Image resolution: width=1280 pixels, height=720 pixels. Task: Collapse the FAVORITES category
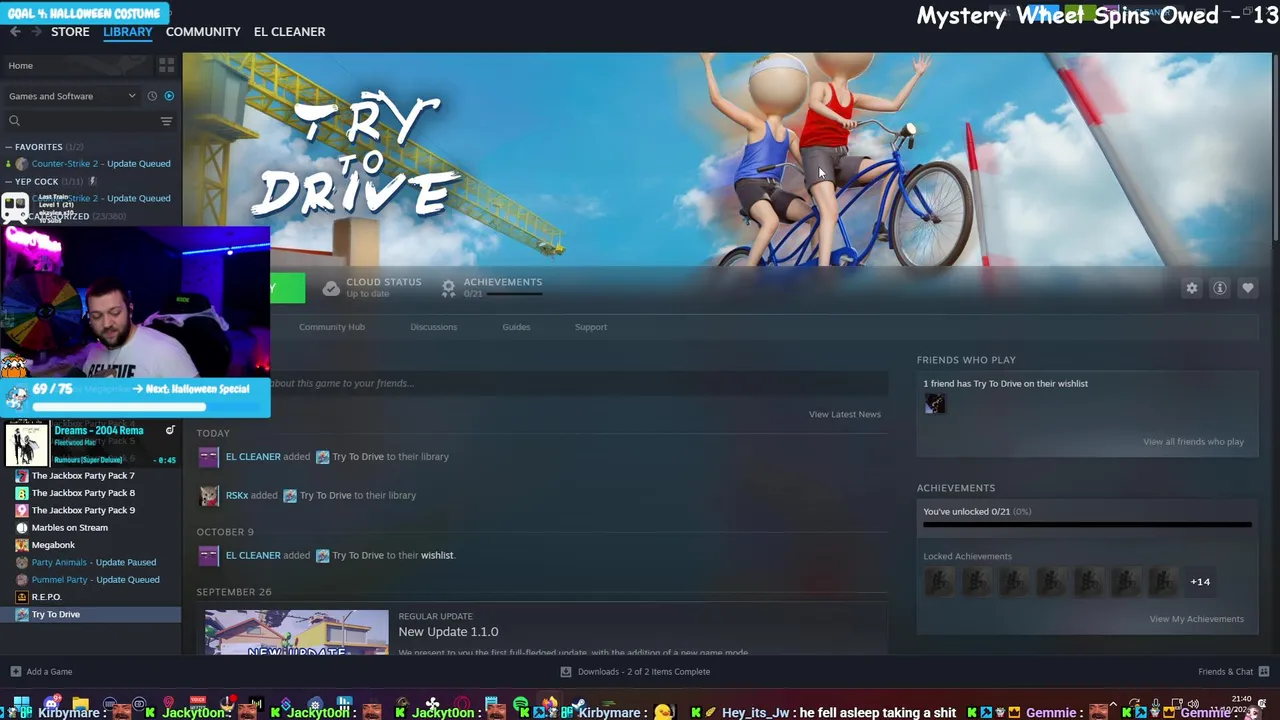tap(9, 147)
